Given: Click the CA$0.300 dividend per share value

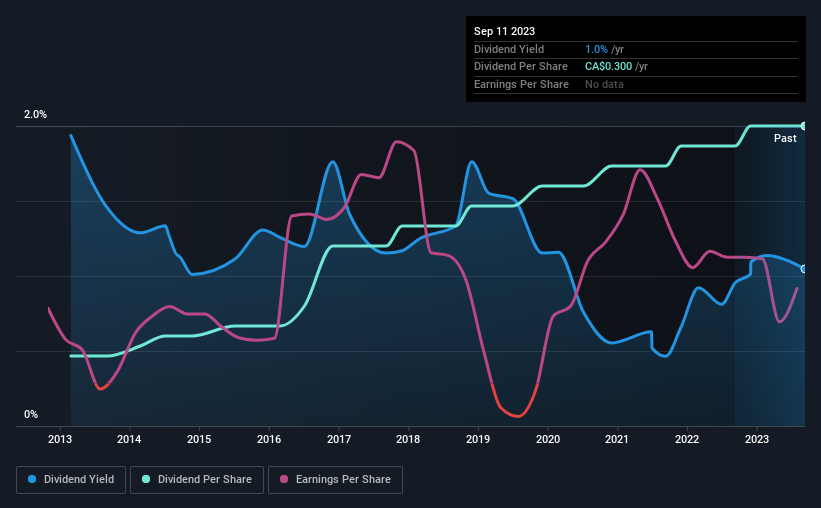Looking at the screenshot, I should pos(608,67).
